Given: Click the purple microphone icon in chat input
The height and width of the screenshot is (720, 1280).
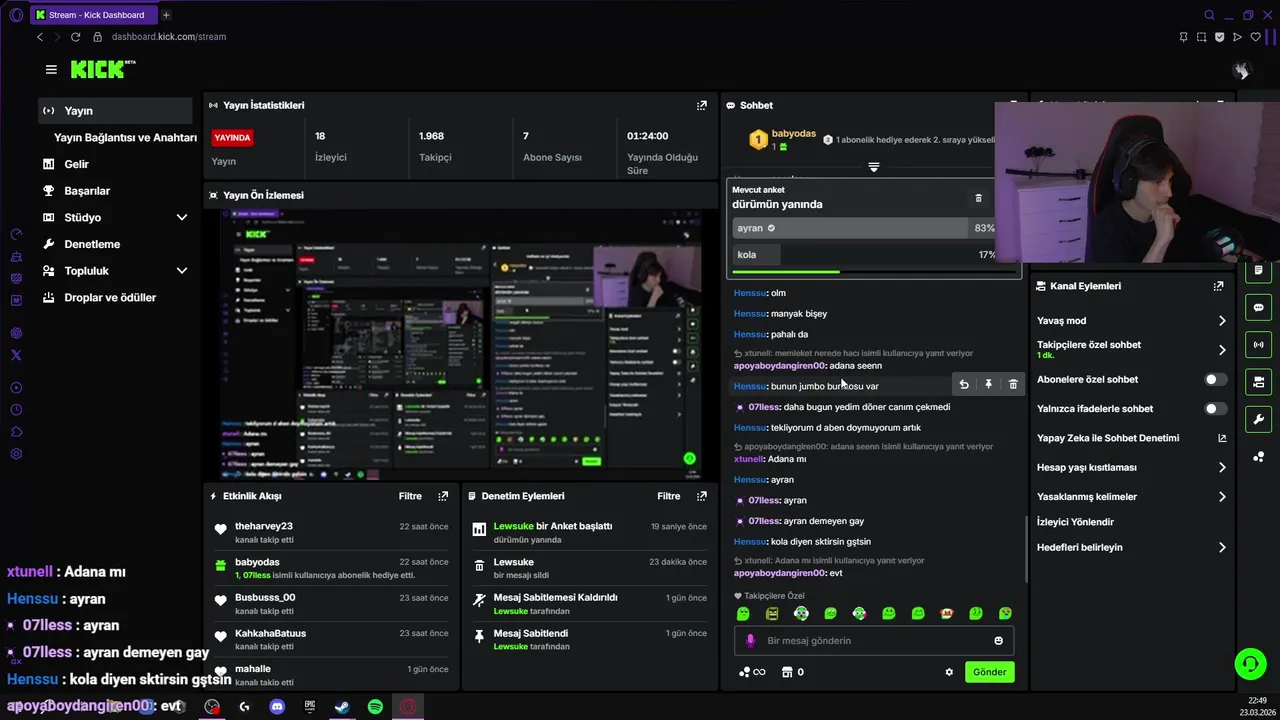Looking at the screenshot, I should coord(751,641).
